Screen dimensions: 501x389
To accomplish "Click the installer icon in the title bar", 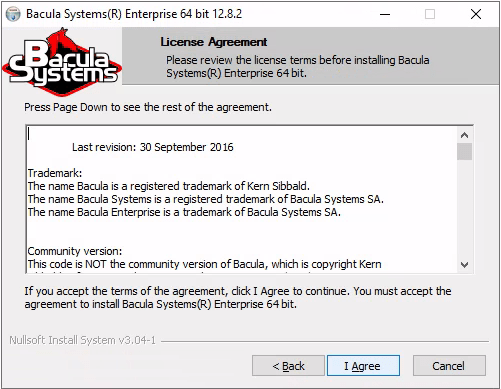I will (x=13, y=14).
